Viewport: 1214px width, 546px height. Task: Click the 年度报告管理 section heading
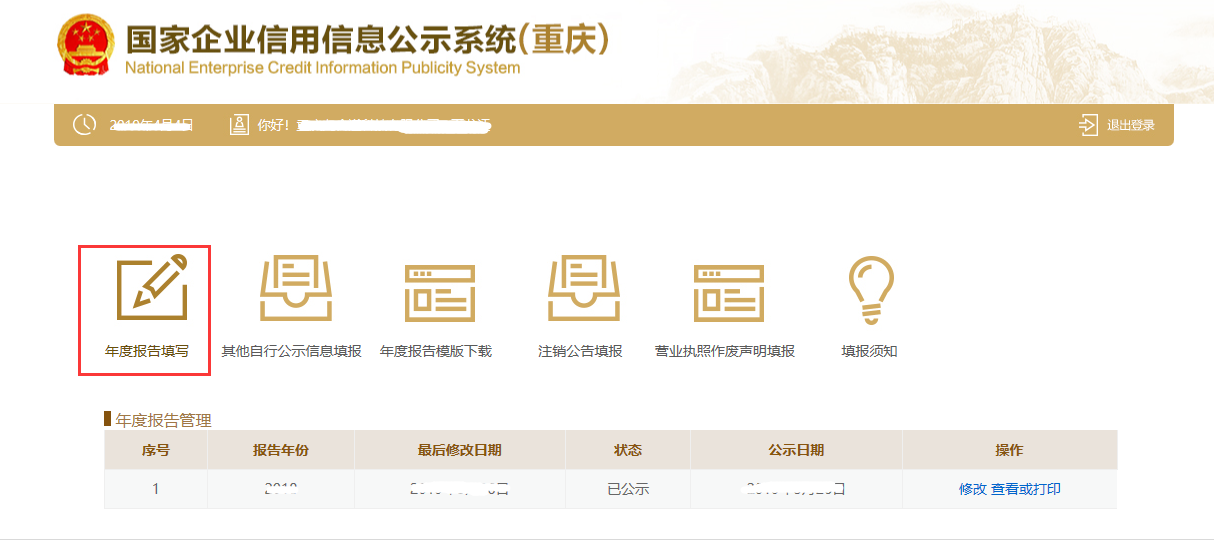164,420
